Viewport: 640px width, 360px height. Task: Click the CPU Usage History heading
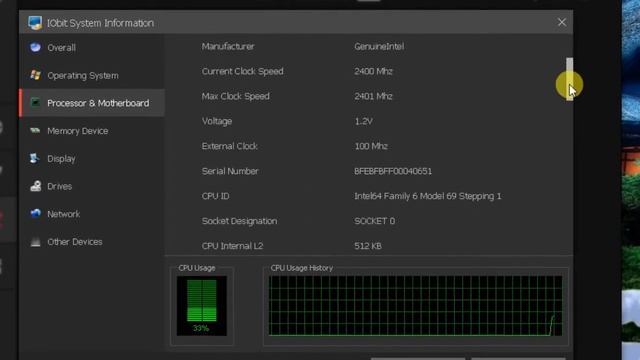[x=302, y=268]
